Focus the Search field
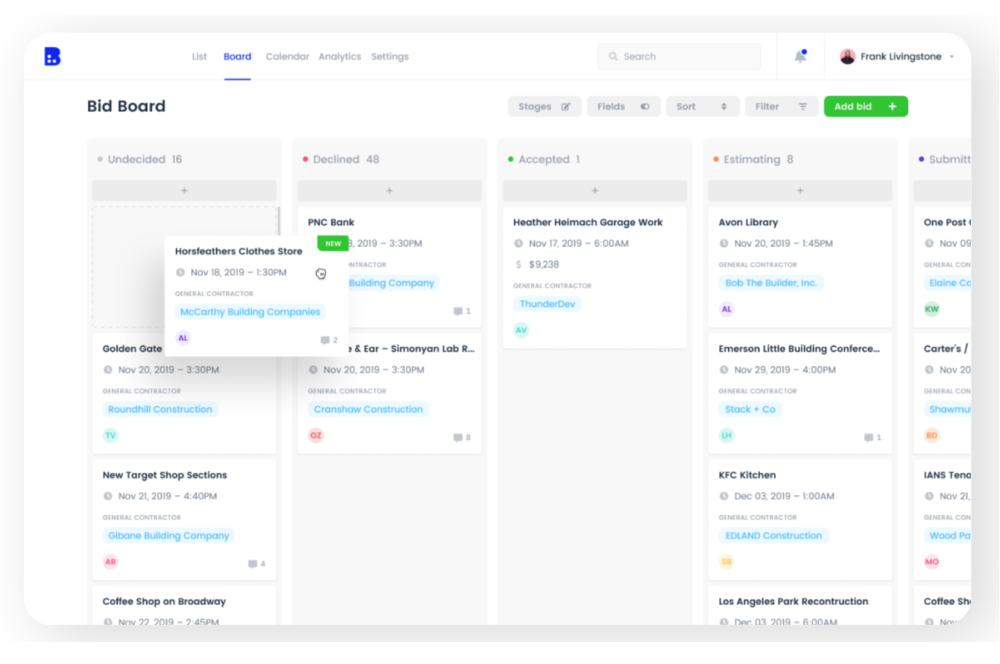This screenshot has height=664, width=1000. coord(679,56)
